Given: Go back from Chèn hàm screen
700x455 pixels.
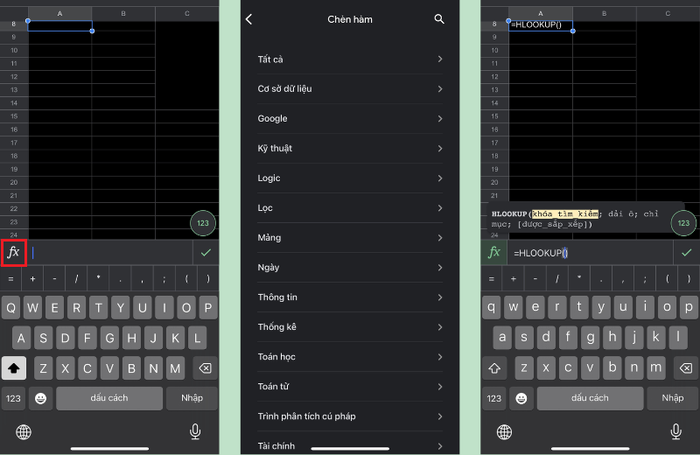Looking at the screenshot, I should click(249, 19).
